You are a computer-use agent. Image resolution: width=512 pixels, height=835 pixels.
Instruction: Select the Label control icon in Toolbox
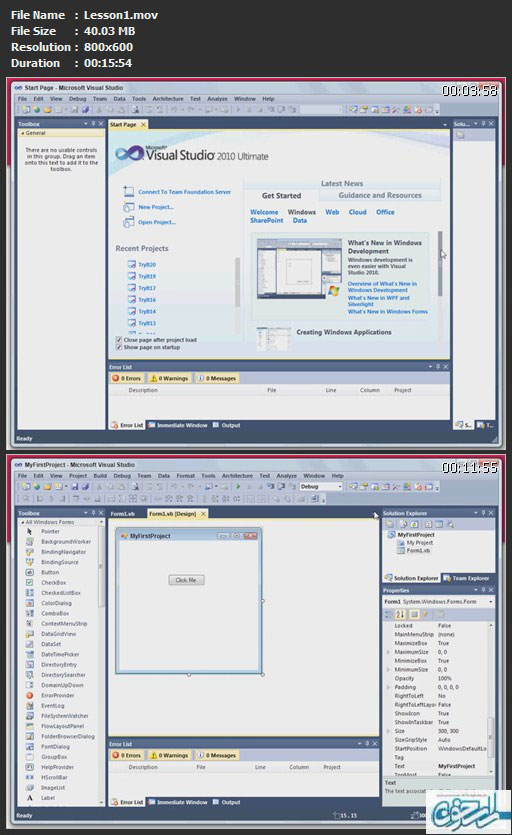[29, 798]
